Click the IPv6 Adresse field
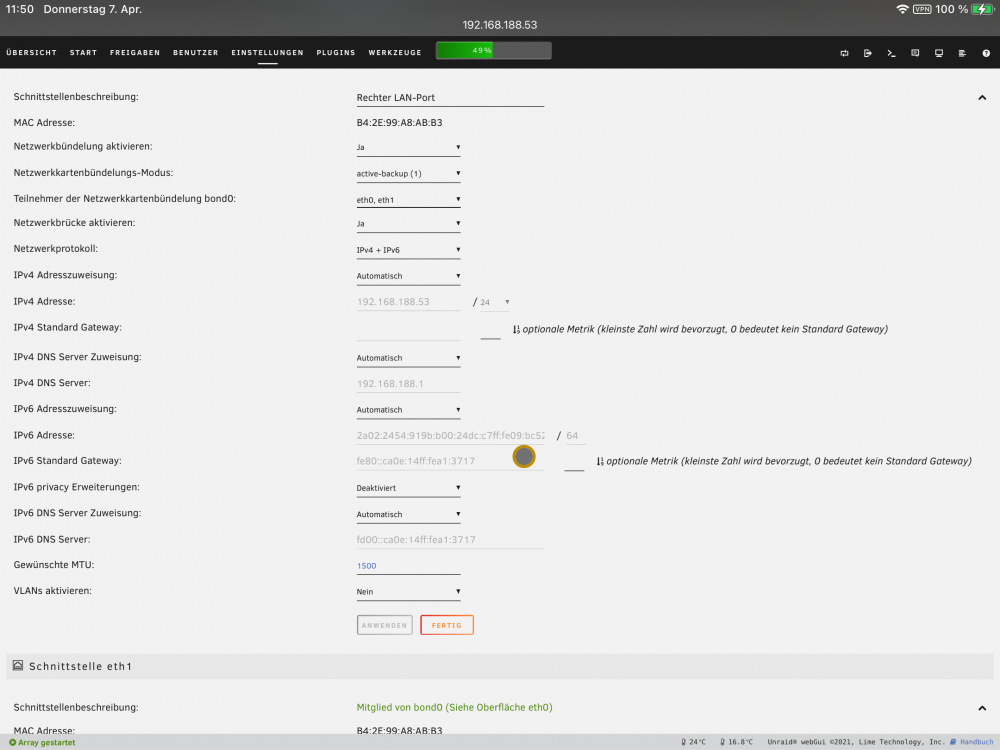1000x750 pixels. (450, 436)
